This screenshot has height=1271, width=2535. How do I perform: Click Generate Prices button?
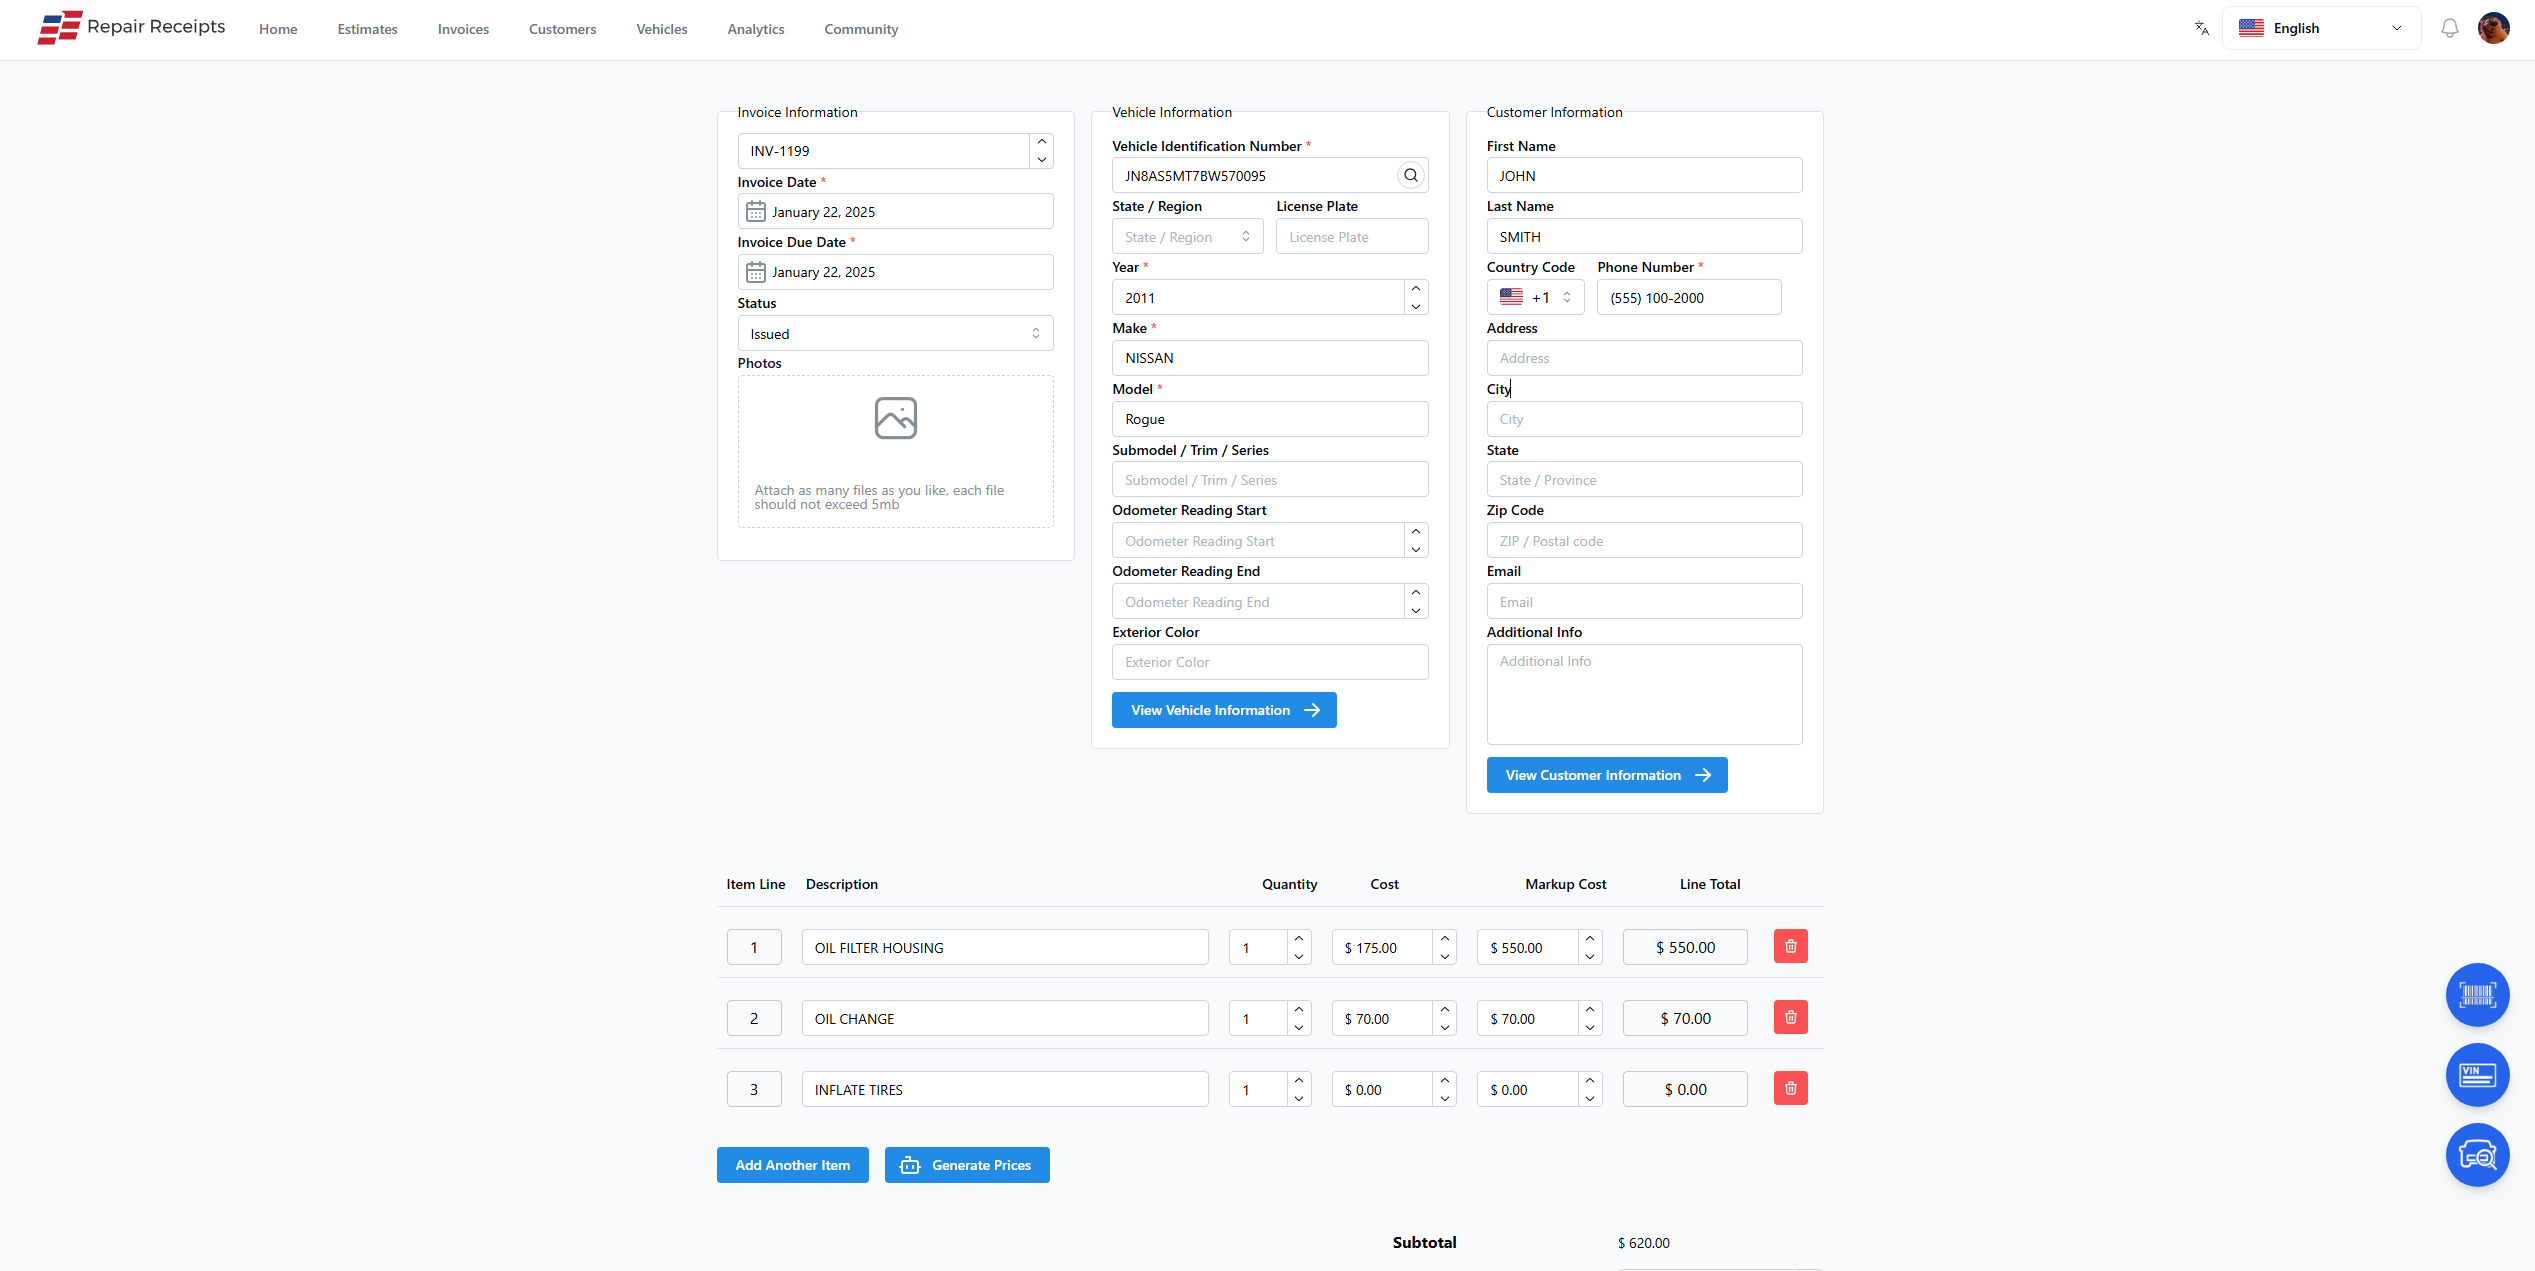[966, 1165]
